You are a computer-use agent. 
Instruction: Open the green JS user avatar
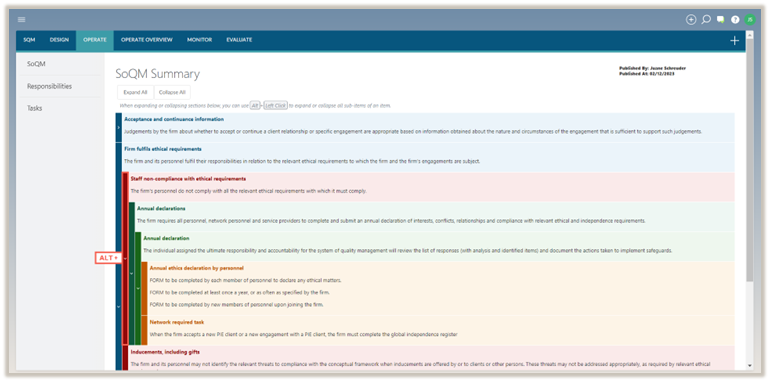click(x=750, y=20)
